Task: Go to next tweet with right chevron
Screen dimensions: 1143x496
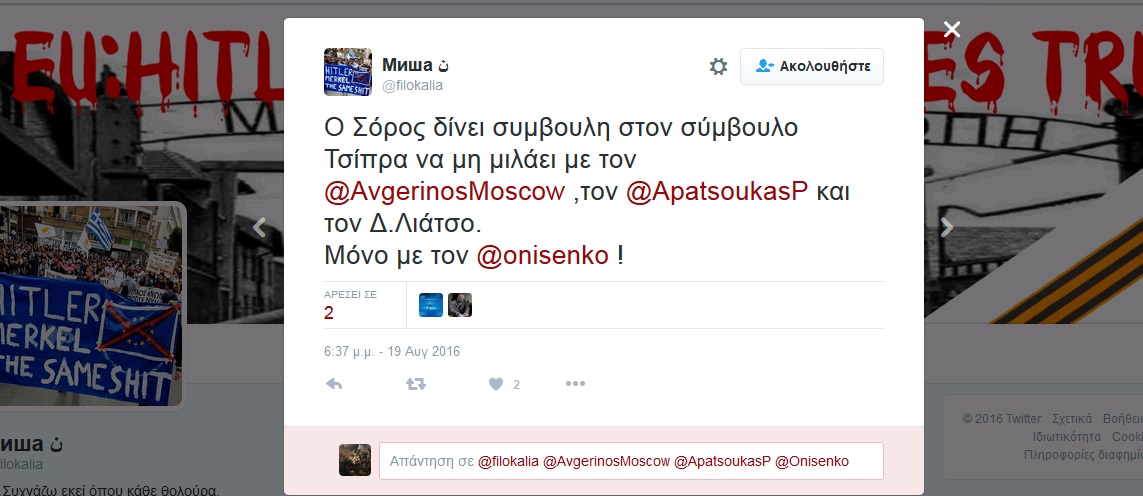Action: pyautogui.click(x=946, y=228)
